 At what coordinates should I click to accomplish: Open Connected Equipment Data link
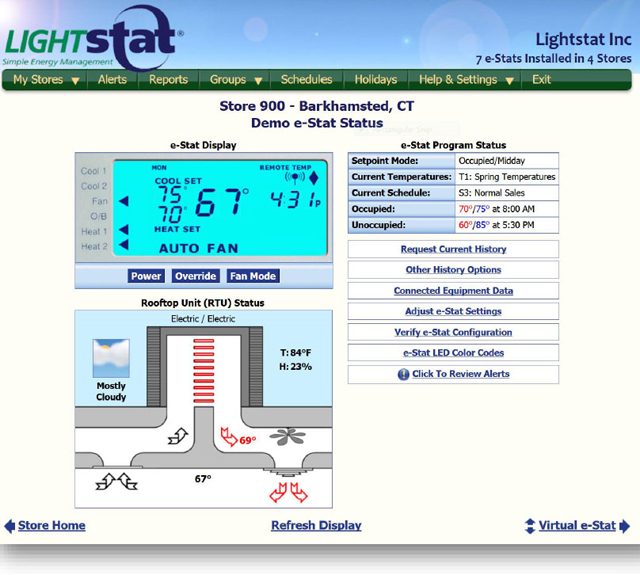click(453, 291)
